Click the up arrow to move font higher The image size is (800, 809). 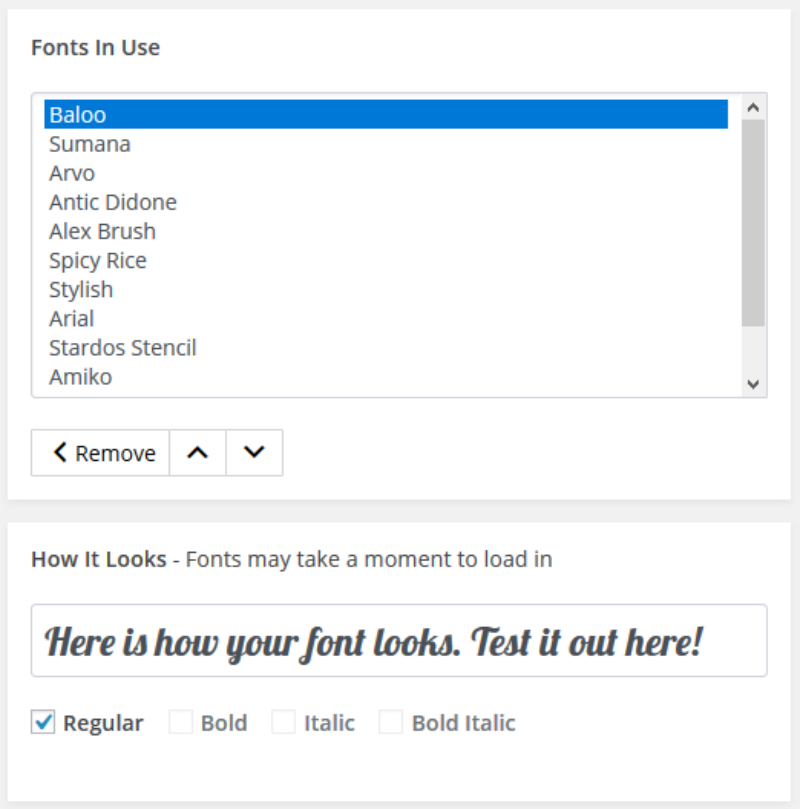(x=197, y=453)
